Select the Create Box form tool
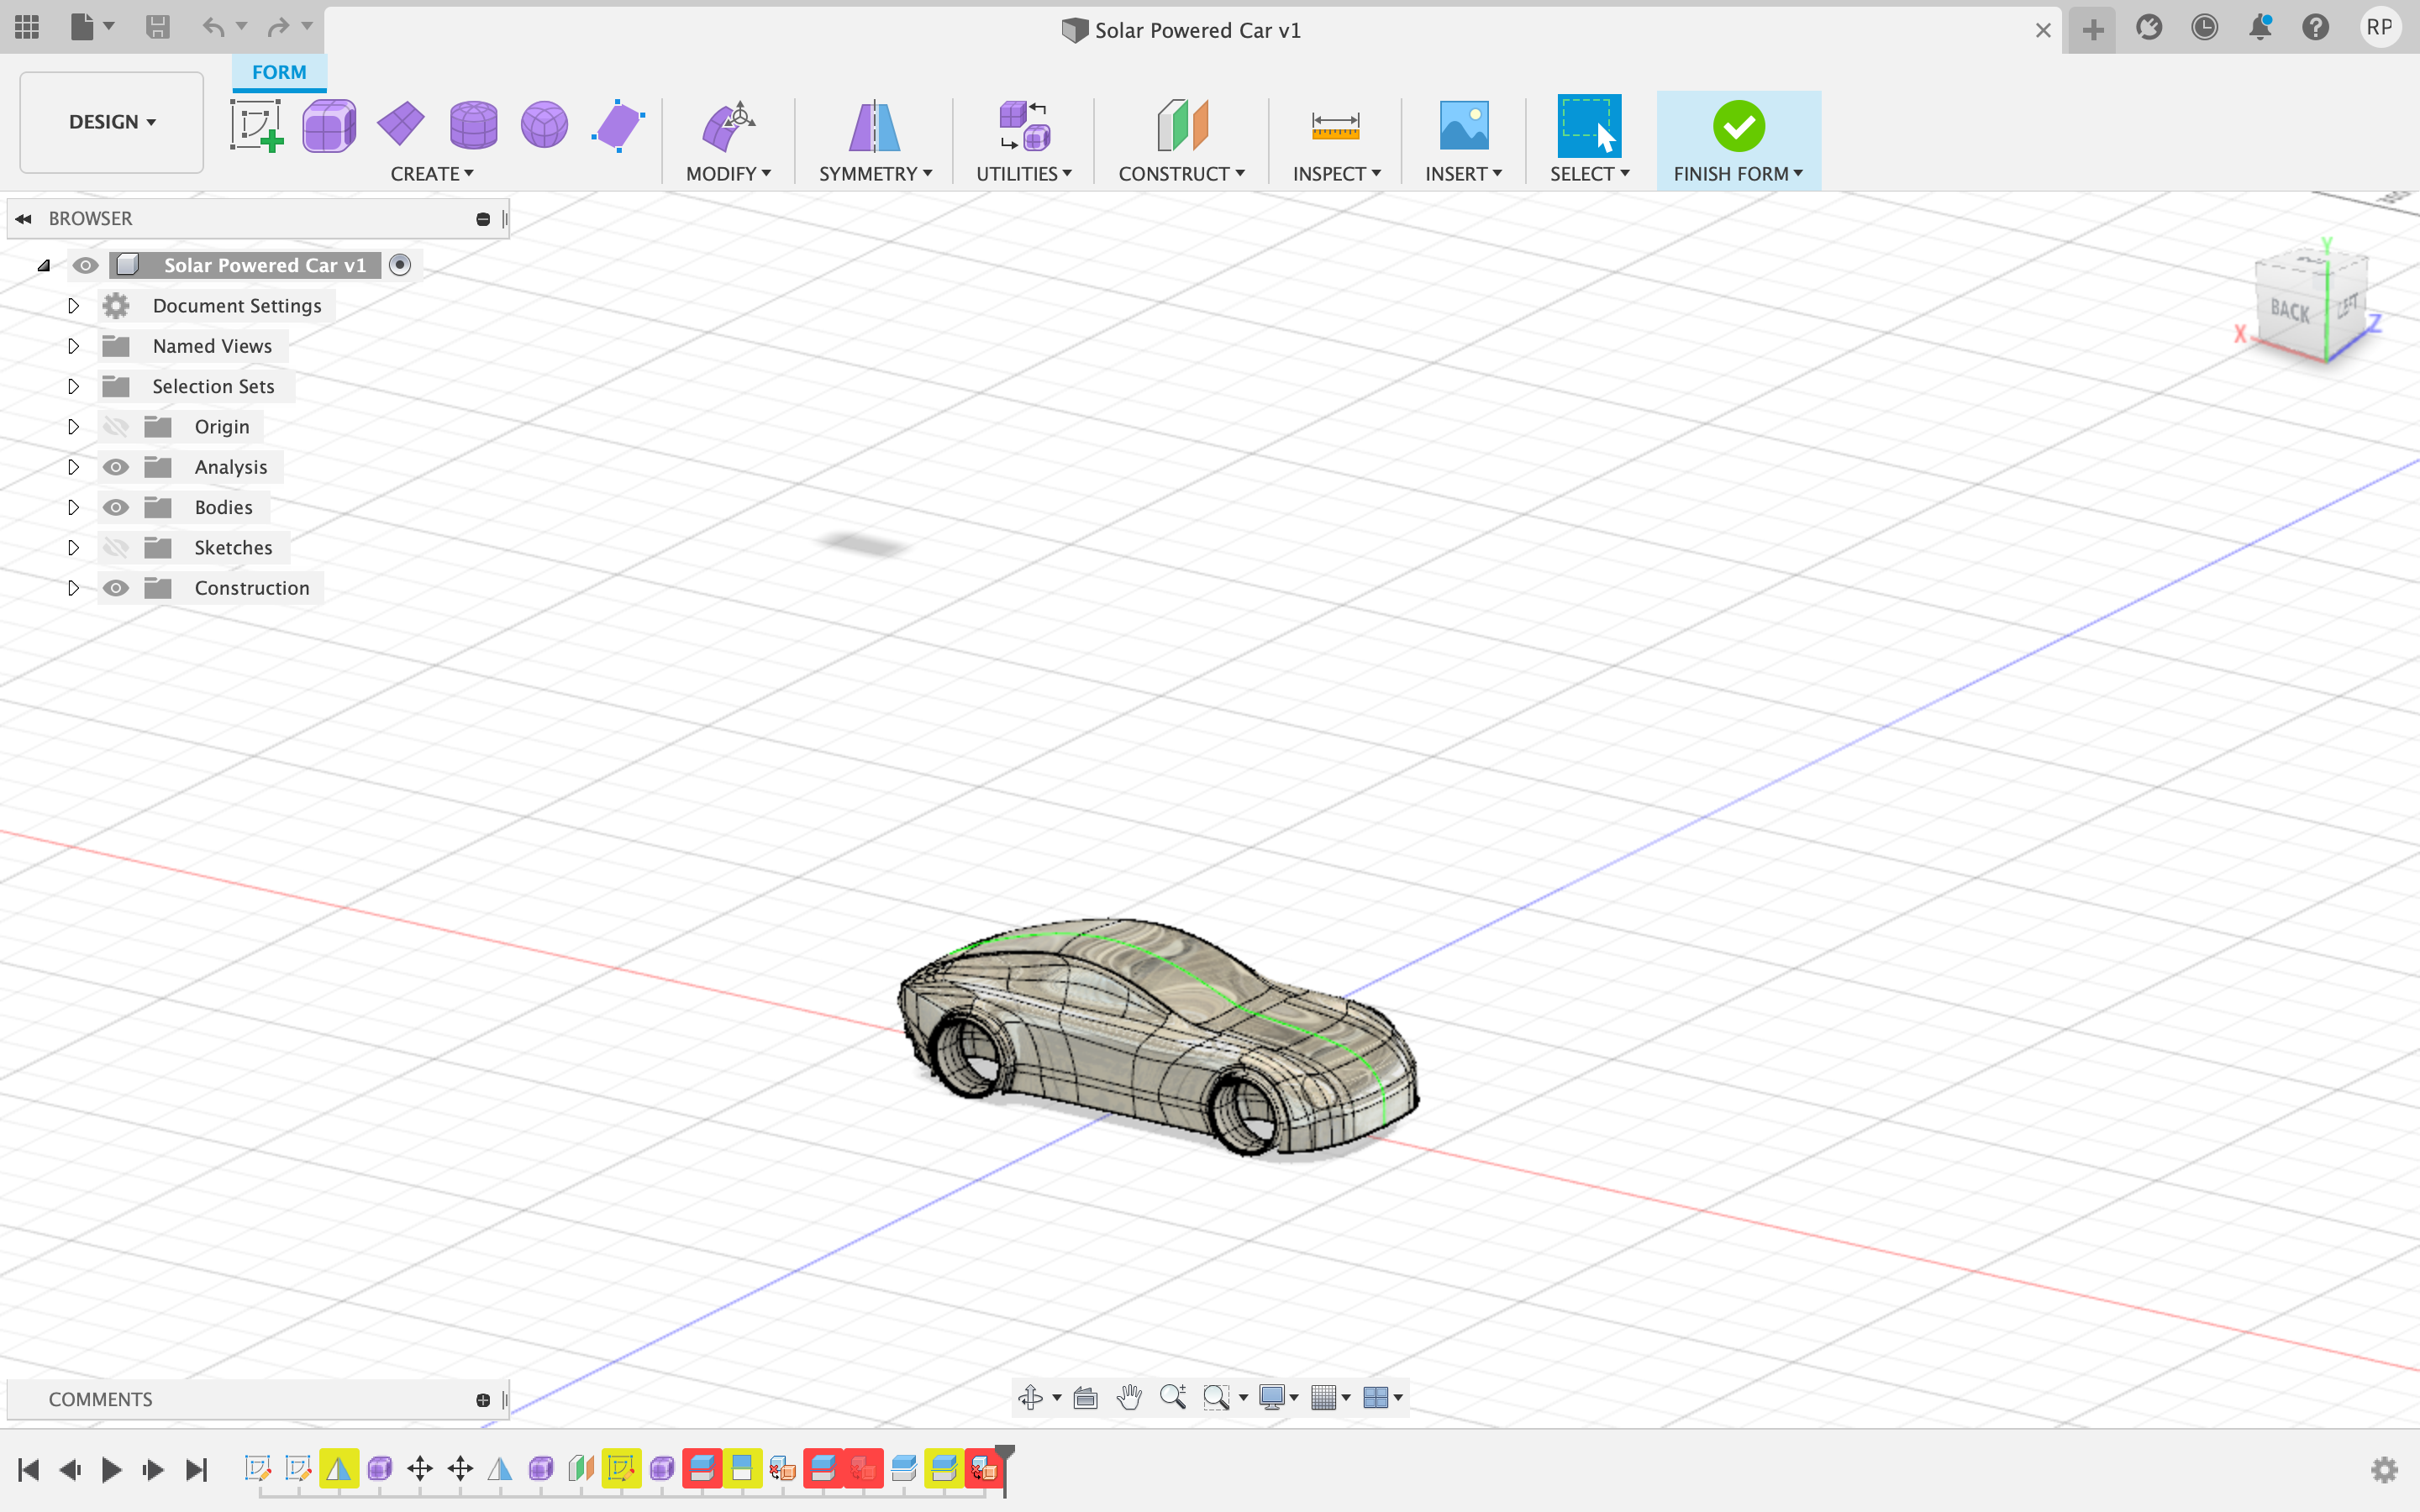The height and width of the screenshot is (1512, 2420). 329,126
